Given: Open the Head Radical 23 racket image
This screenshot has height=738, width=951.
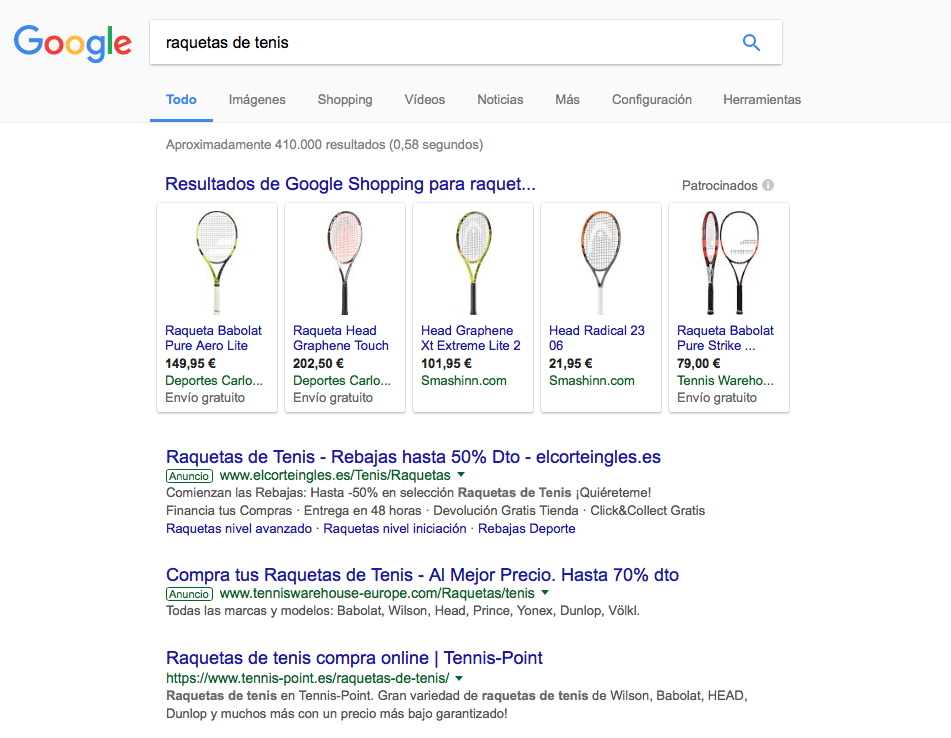Looking at the screenshot, I should 600,262.
